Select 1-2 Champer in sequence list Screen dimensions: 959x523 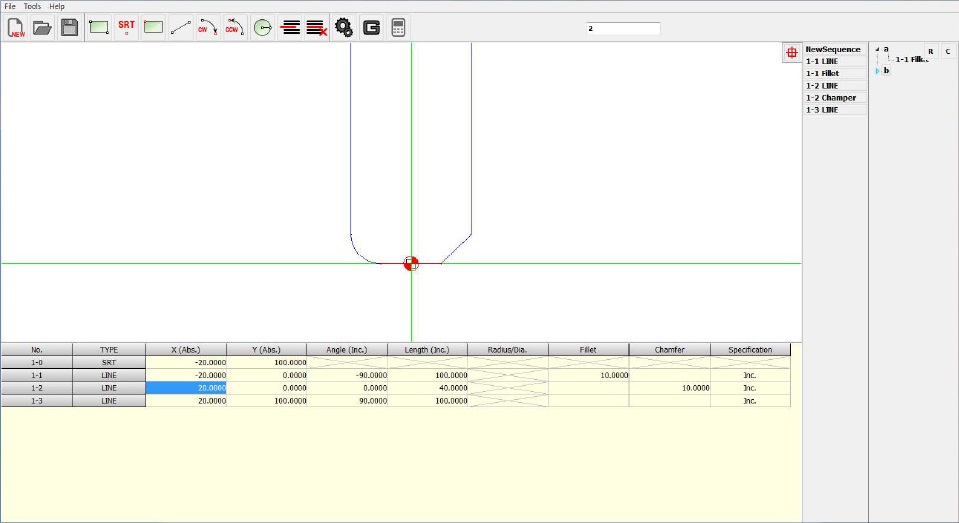click(x=835, y=98)
